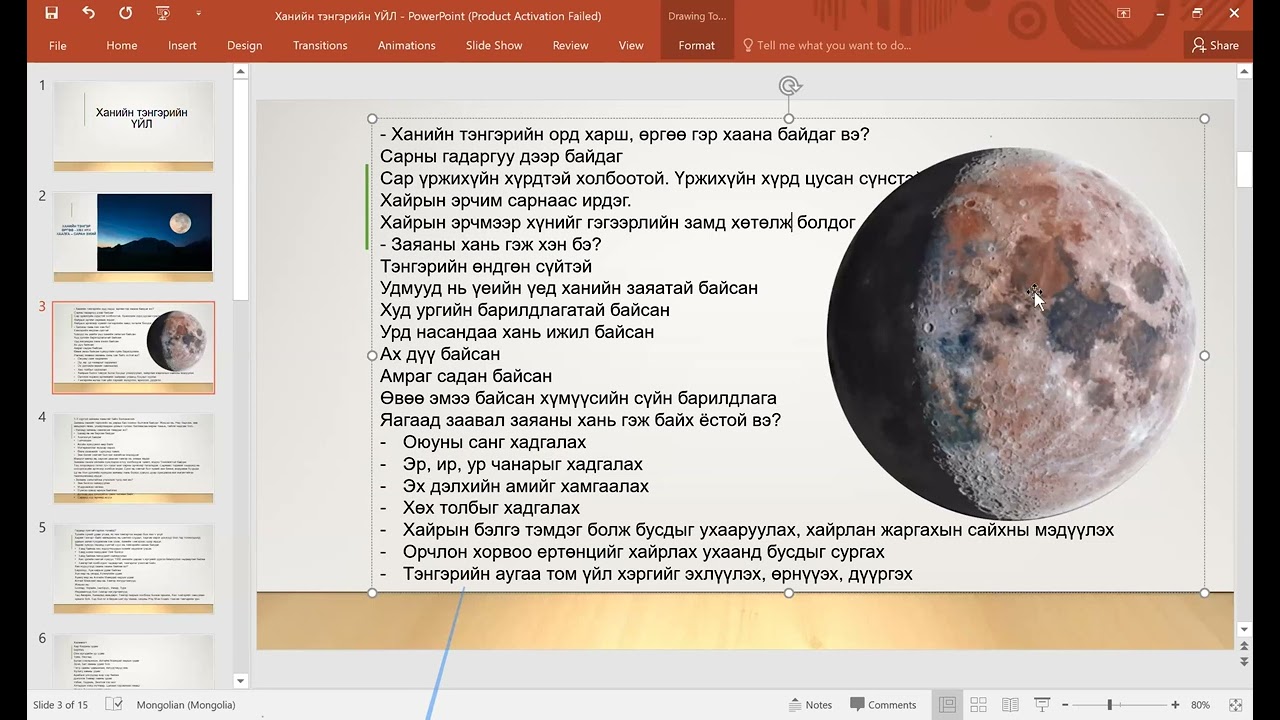Toggle the Notes pane
The image size is (1280, 720).
pos(811,705)
